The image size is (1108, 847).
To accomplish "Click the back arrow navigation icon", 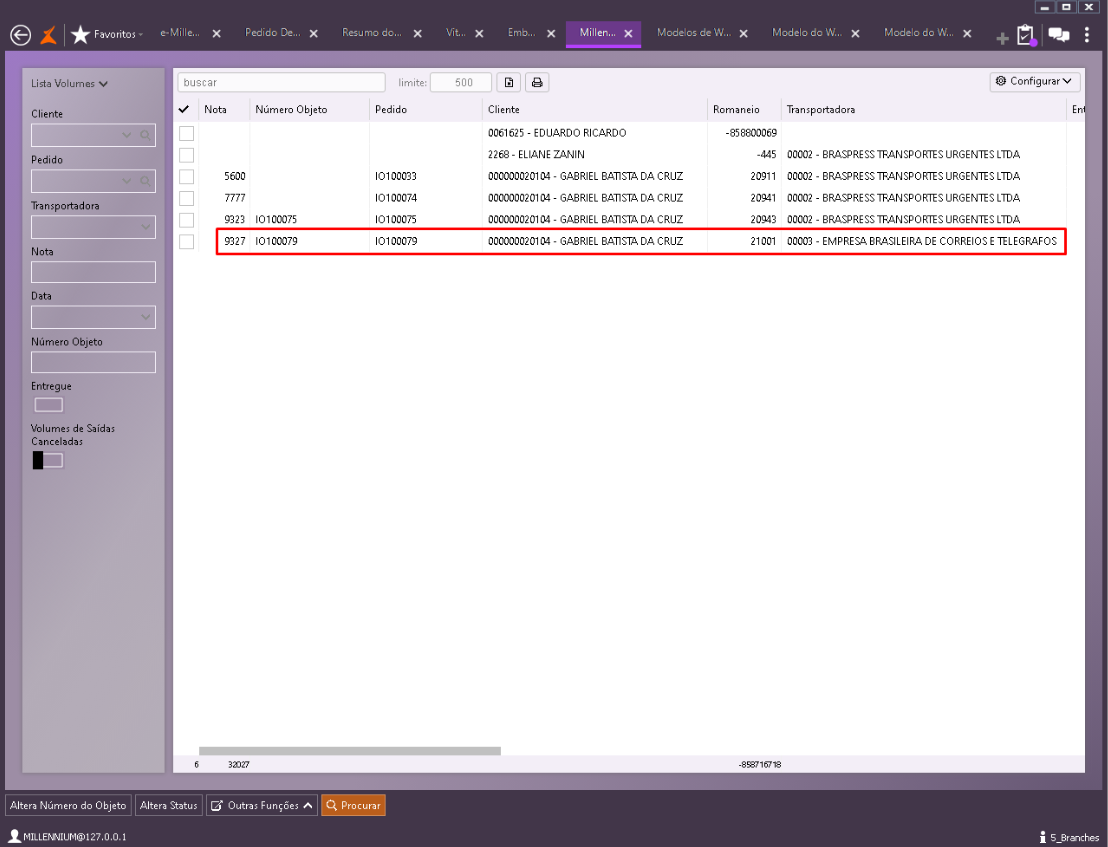I will [x=20, y=34].
